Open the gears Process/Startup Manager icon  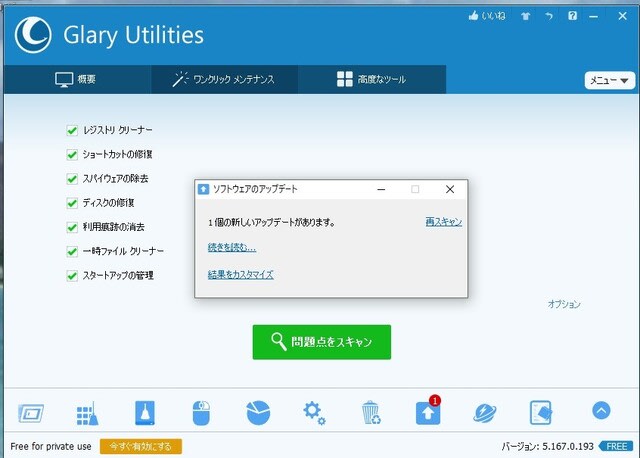tap(314, 413)
